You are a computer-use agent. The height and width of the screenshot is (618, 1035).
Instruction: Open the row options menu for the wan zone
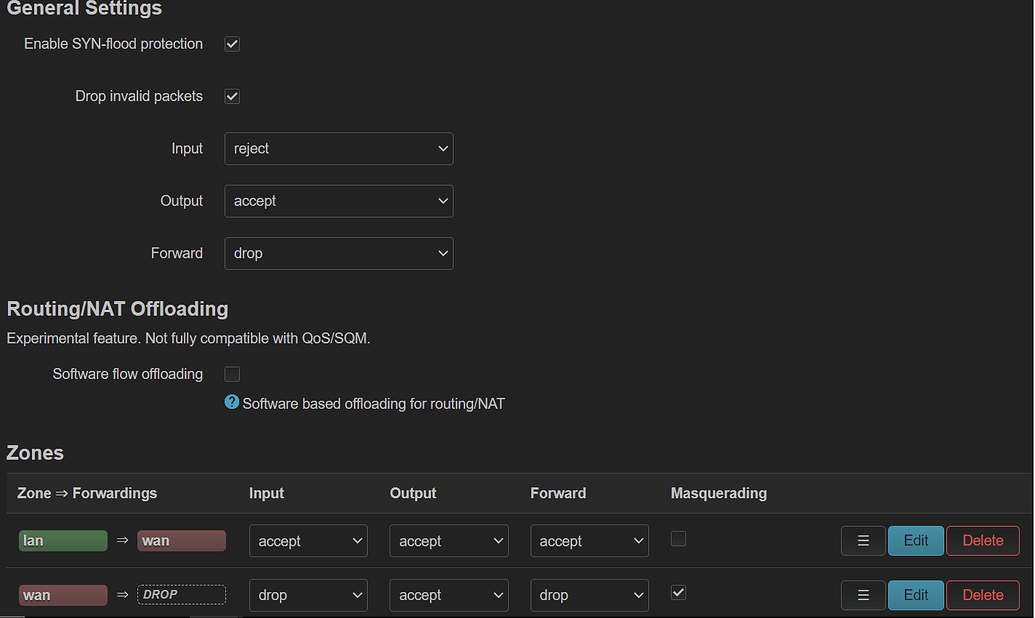pyautogui.click(x=862, y=594)
